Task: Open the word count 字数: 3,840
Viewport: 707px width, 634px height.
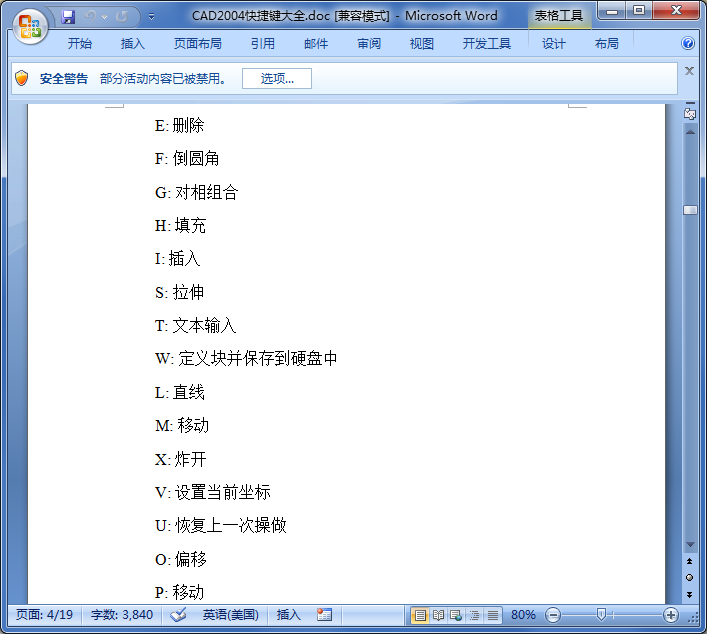Action: (122, 615)
